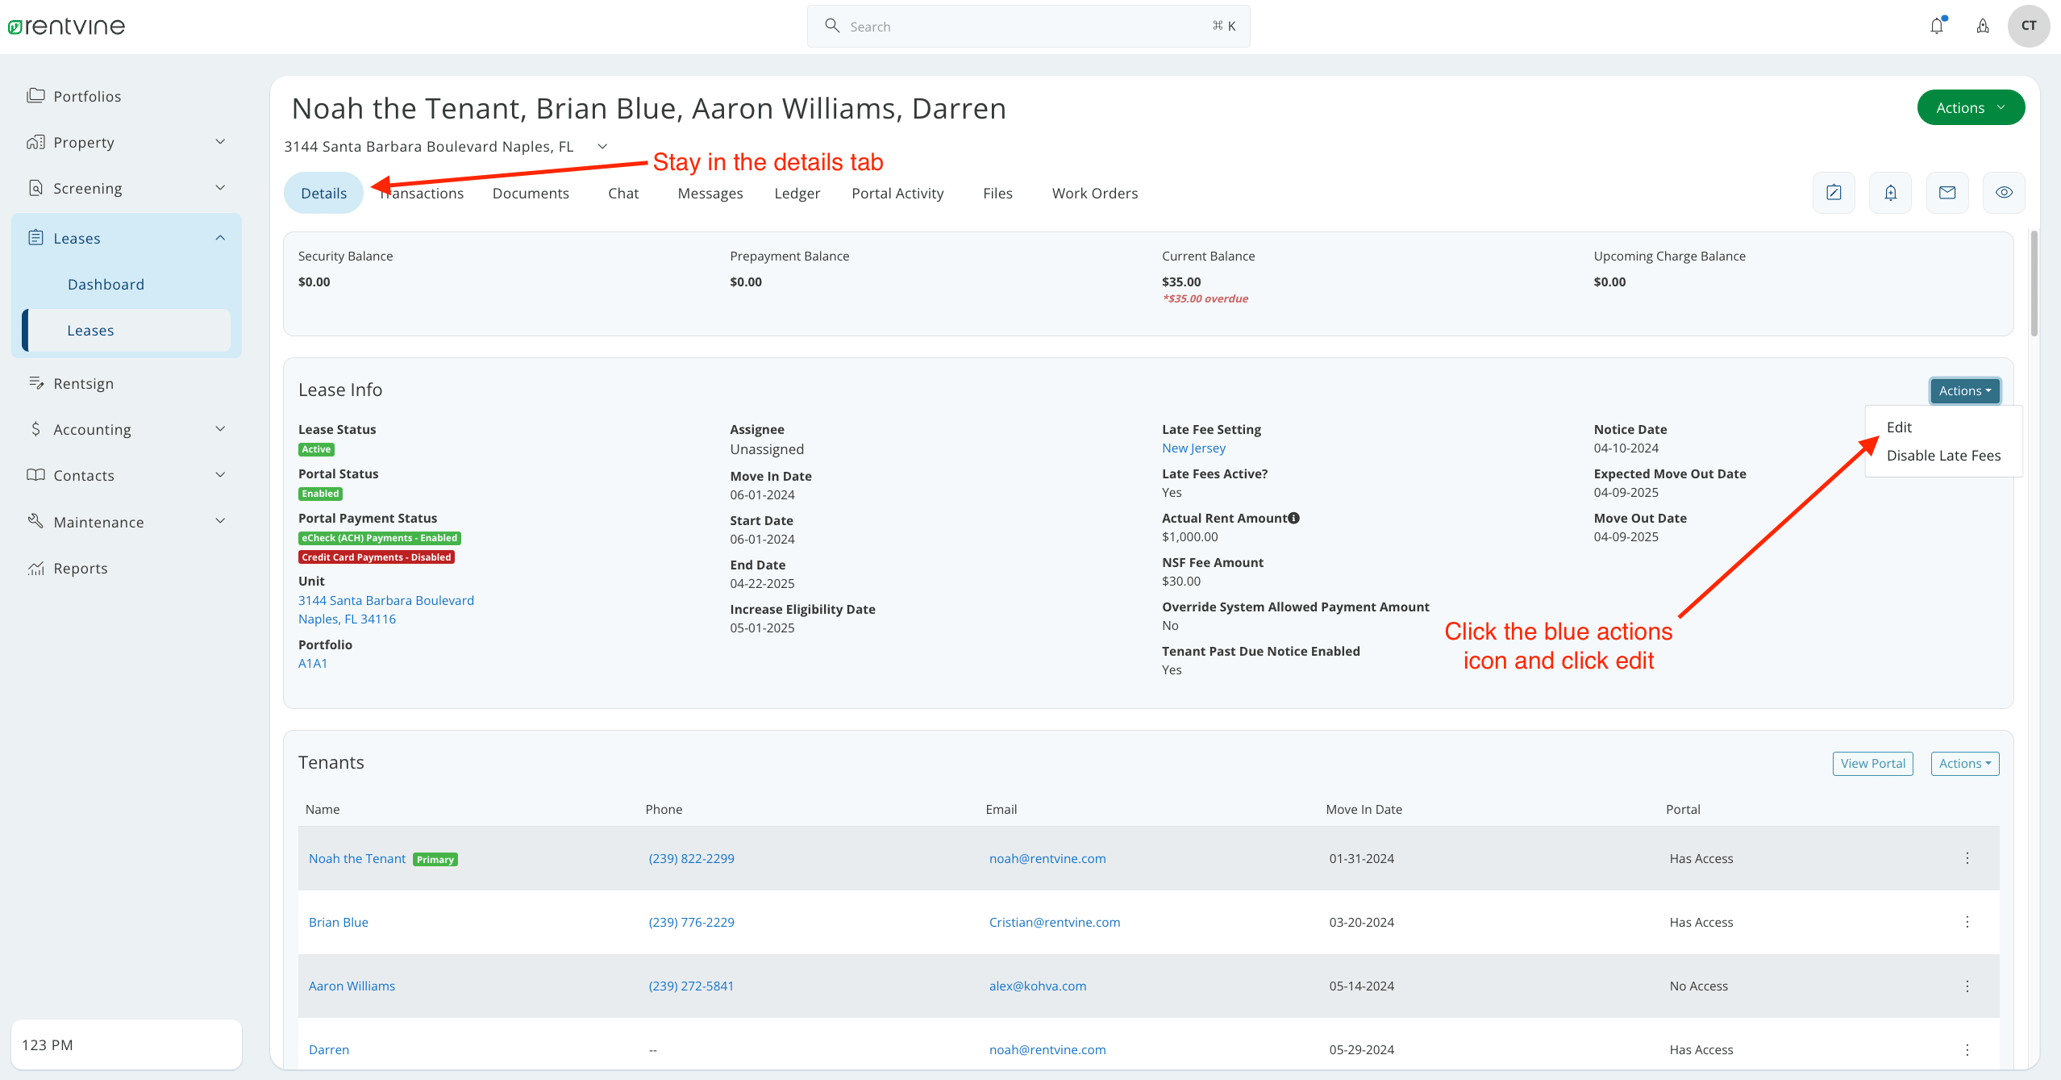Open the notes clipboard icon near the tabs
The width and height of the screenshot is (2061, 1080).
click(1834, 192)
